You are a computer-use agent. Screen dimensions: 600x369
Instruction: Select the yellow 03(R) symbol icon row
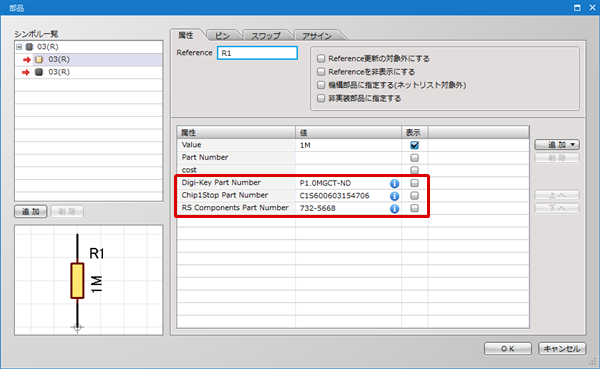pyautogui.click(x=88, y=60)
